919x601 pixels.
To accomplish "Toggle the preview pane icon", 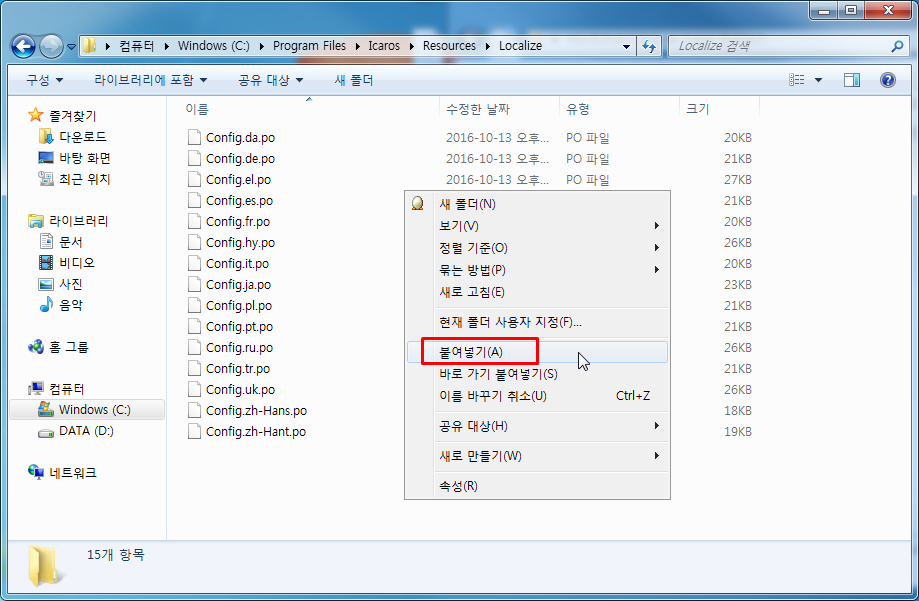I will click(852, 80).
